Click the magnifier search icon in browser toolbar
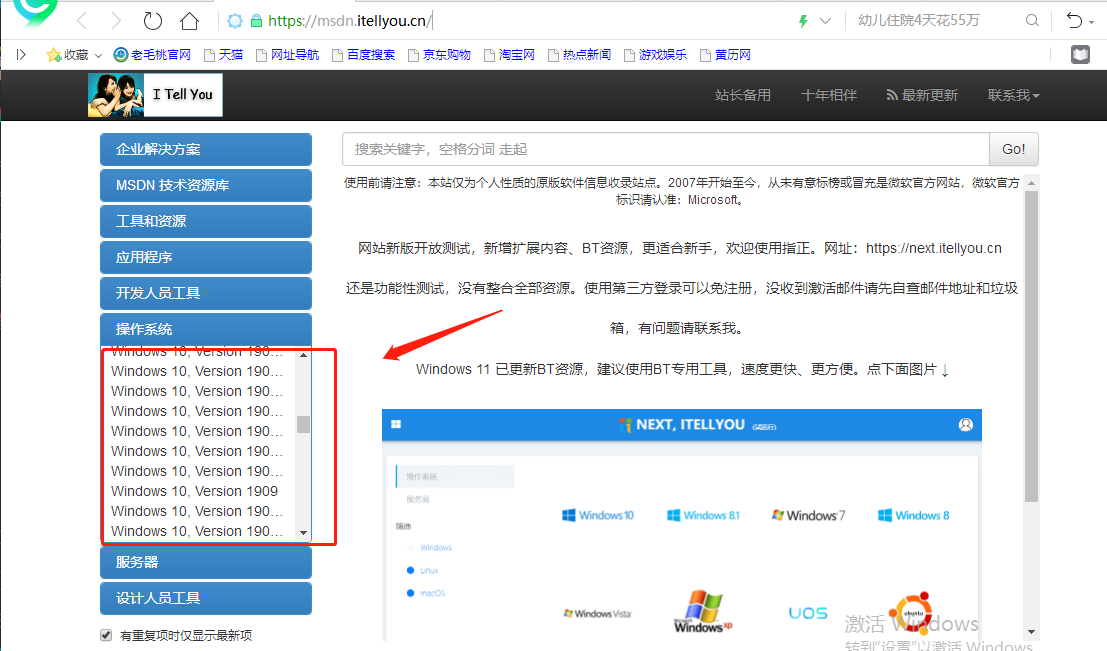 click(1032, 20)
